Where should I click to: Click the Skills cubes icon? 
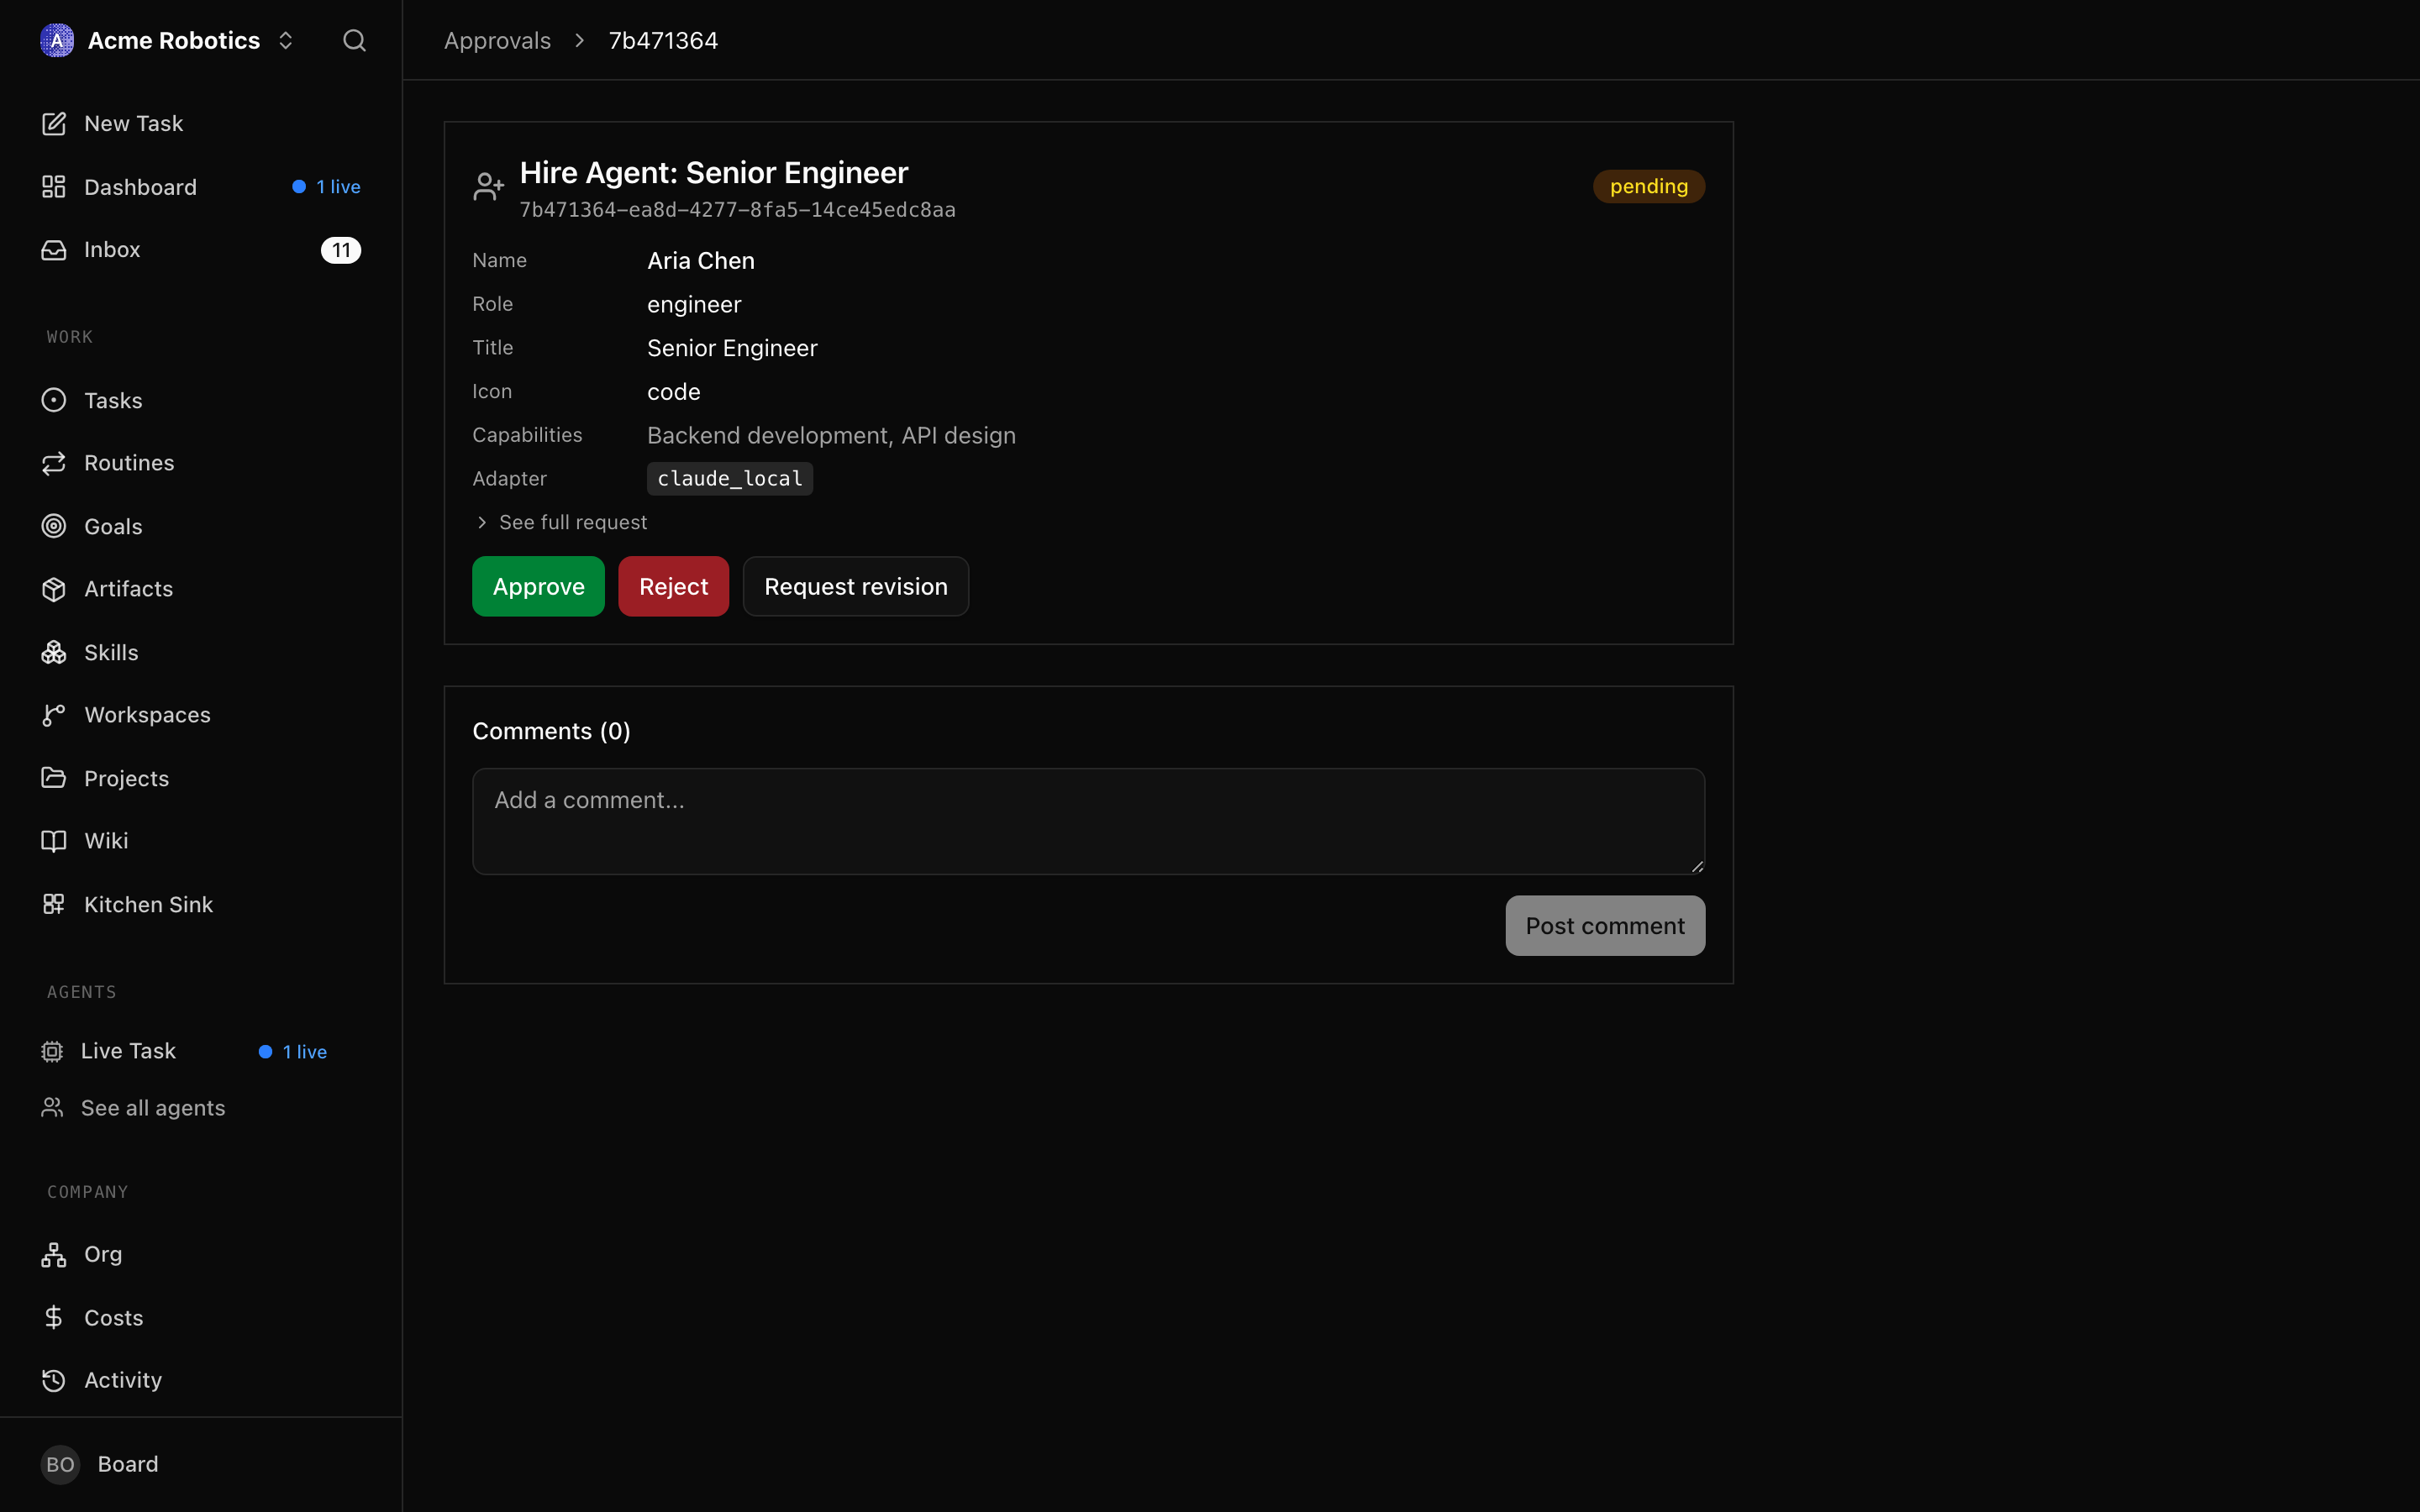54,652
